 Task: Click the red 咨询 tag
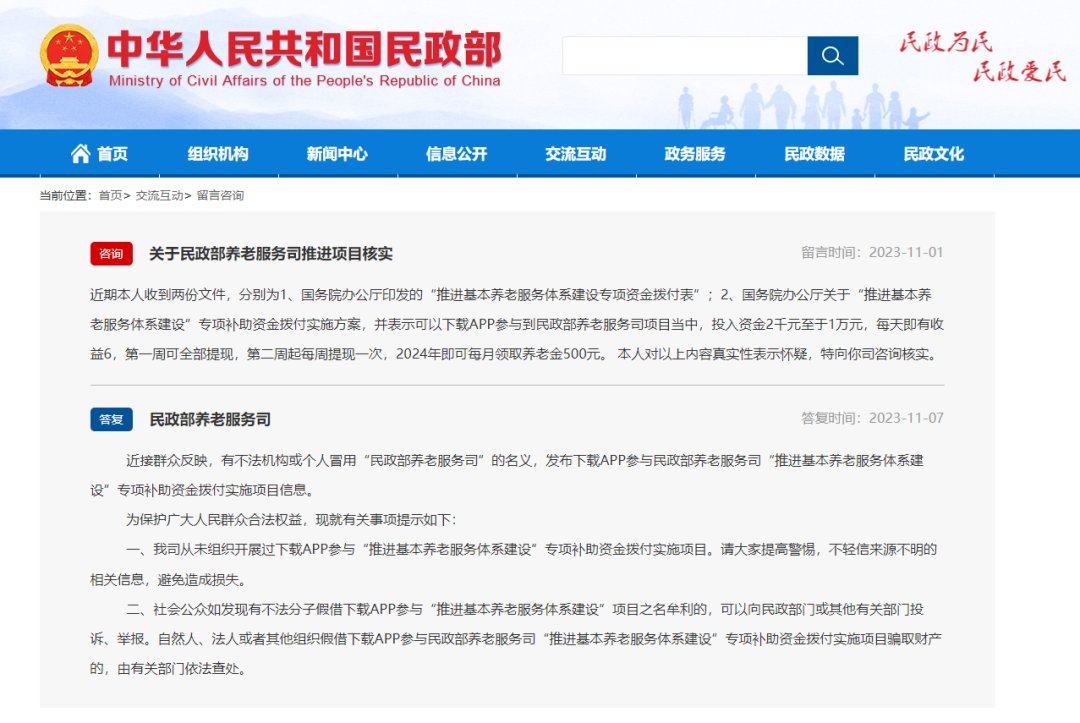pos(111,253)
